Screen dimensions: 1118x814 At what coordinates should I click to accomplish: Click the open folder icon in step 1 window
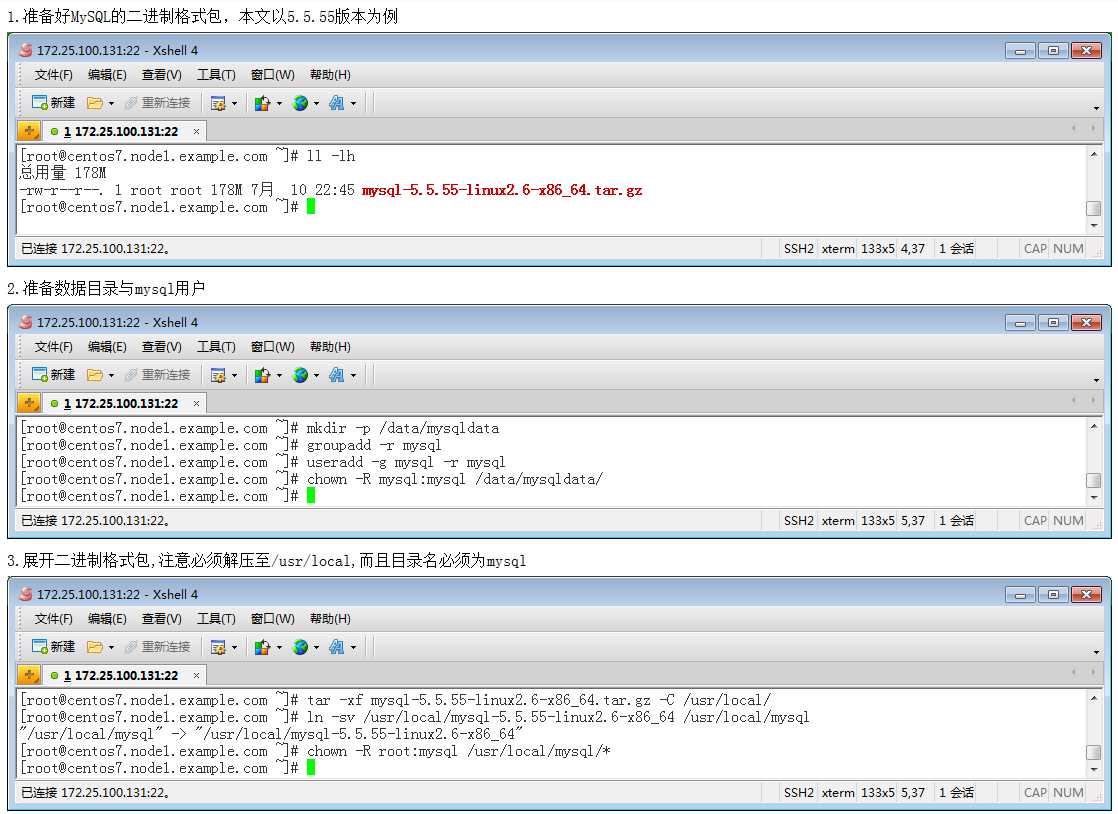(94, 103)
